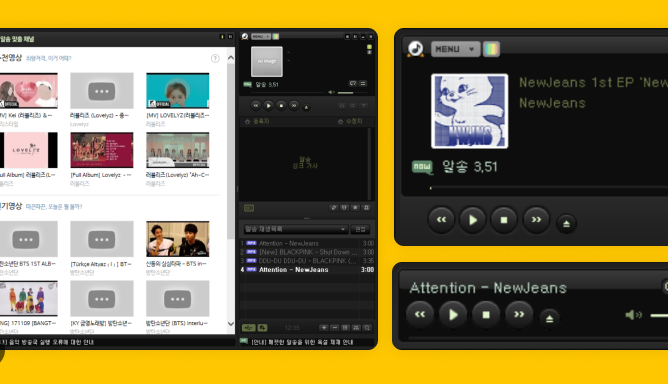
Task: Open the 알송 재생목록 playlist dropdown
Action: (296, 229)
